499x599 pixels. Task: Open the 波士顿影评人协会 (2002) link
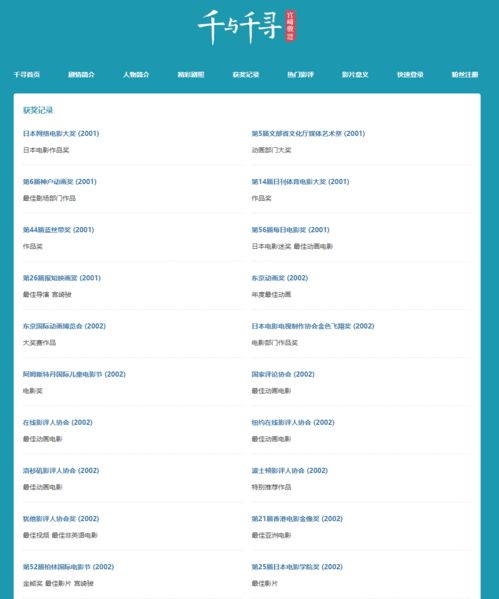click(290, 470)
